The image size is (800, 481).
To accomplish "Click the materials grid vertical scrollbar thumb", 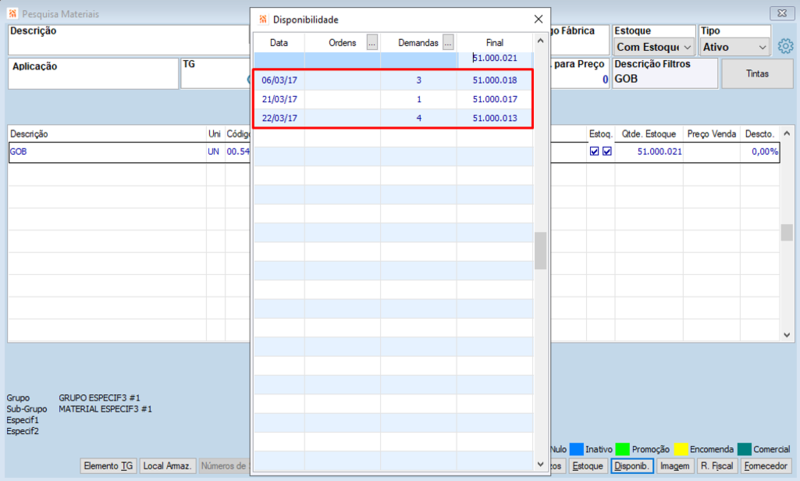I will pos(787,233).
